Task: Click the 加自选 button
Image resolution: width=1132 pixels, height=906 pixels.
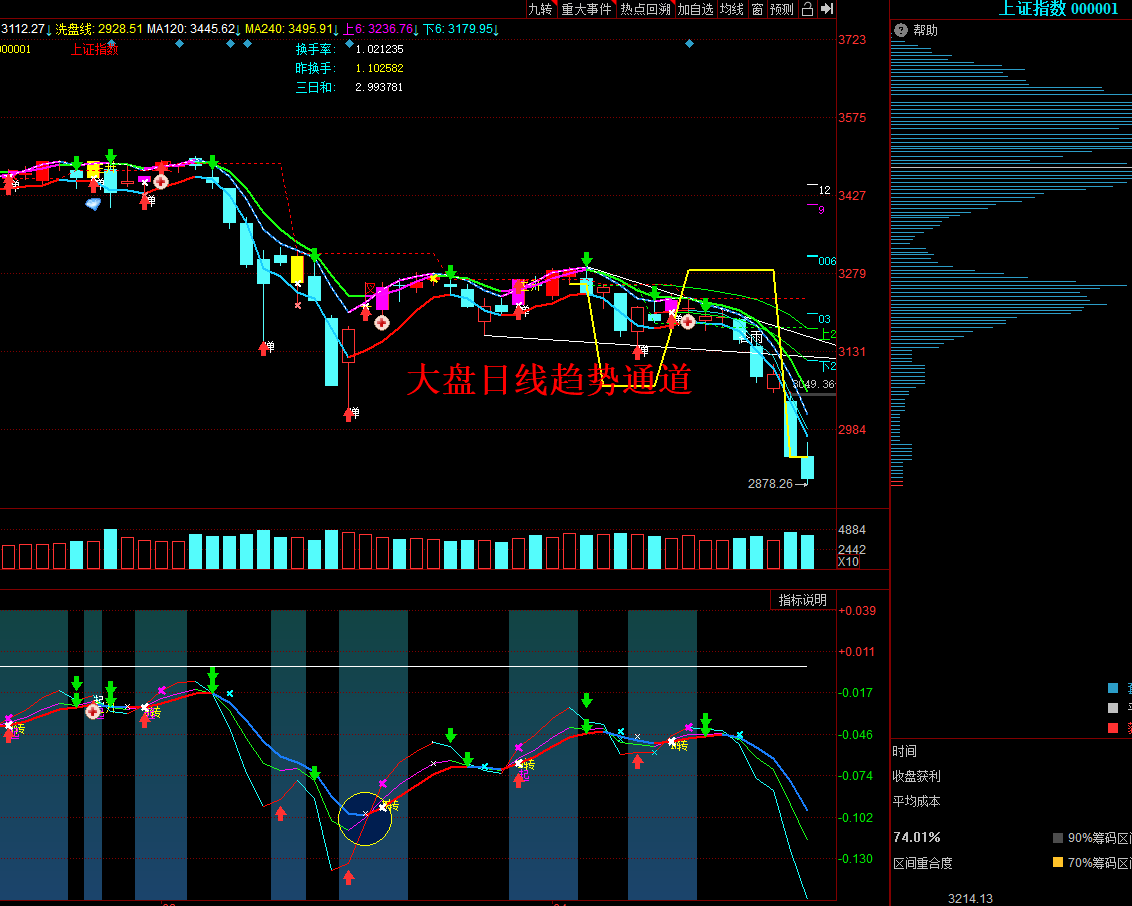Action: point(695,9)
